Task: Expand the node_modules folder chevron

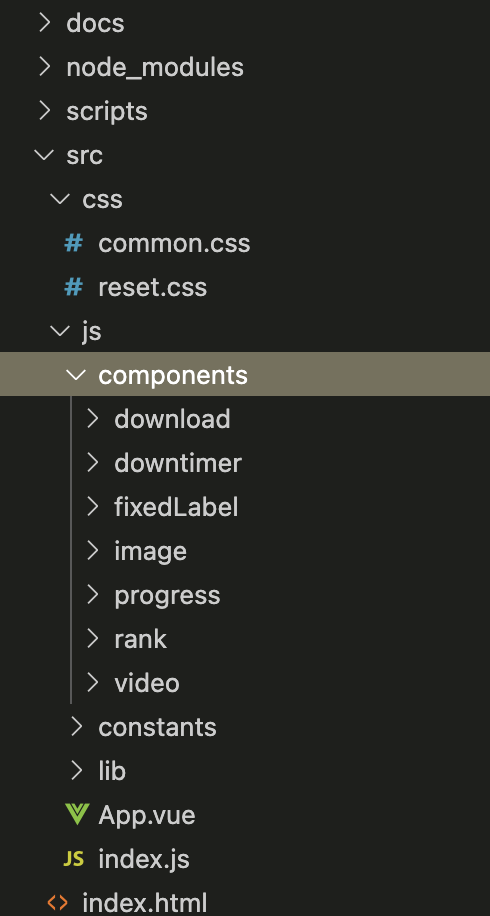Action: (44, 67)
